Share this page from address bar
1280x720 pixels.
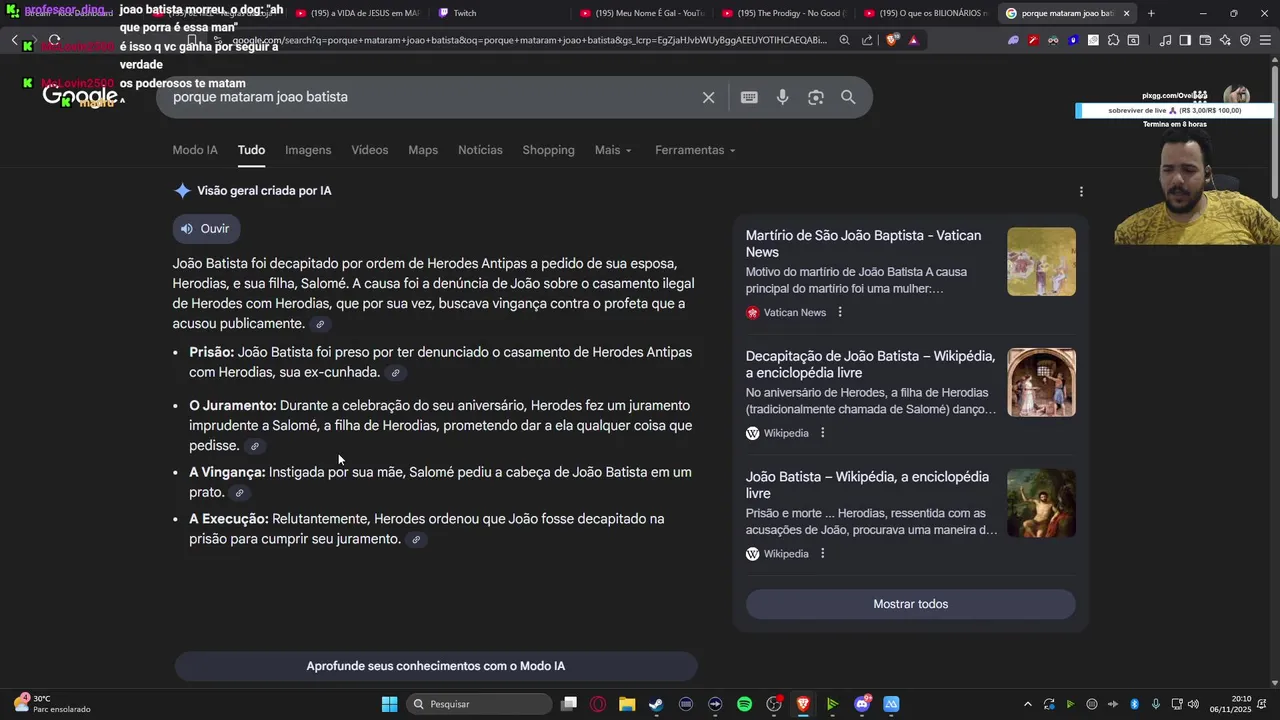[867, 40]
